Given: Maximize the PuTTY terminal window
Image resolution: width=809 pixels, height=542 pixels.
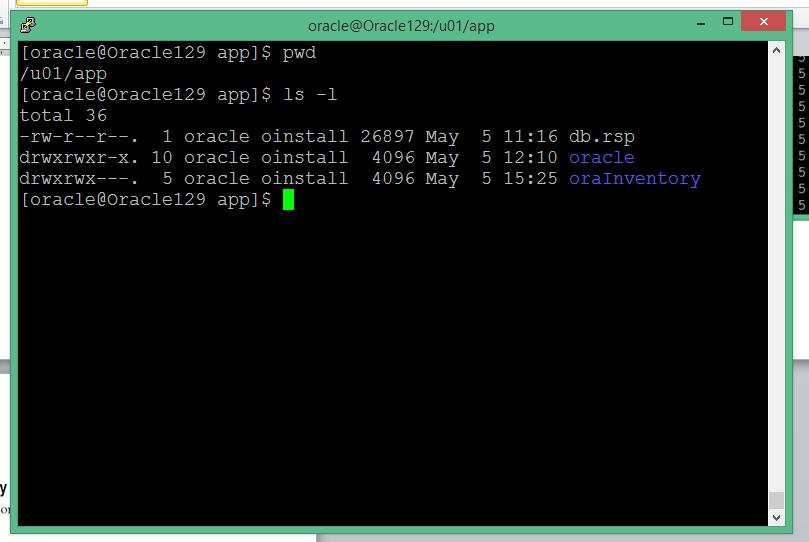Looking at the screenshot, I should tap(727, 22).
